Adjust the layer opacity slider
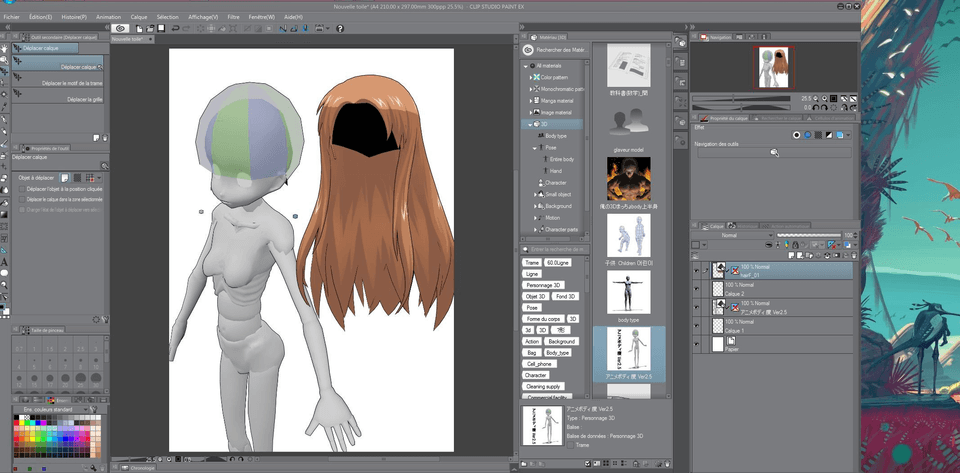960x473 pixels. click(x=809, y=236)
